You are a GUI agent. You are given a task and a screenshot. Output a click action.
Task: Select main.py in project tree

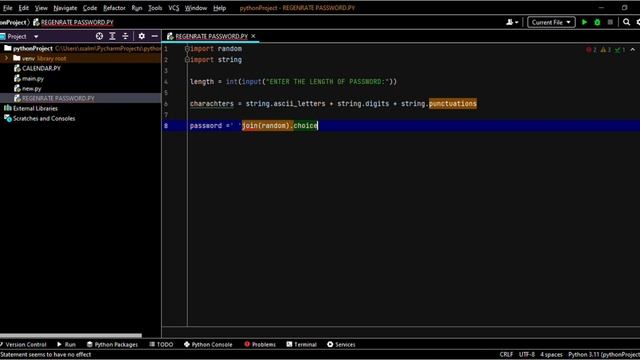33,78
